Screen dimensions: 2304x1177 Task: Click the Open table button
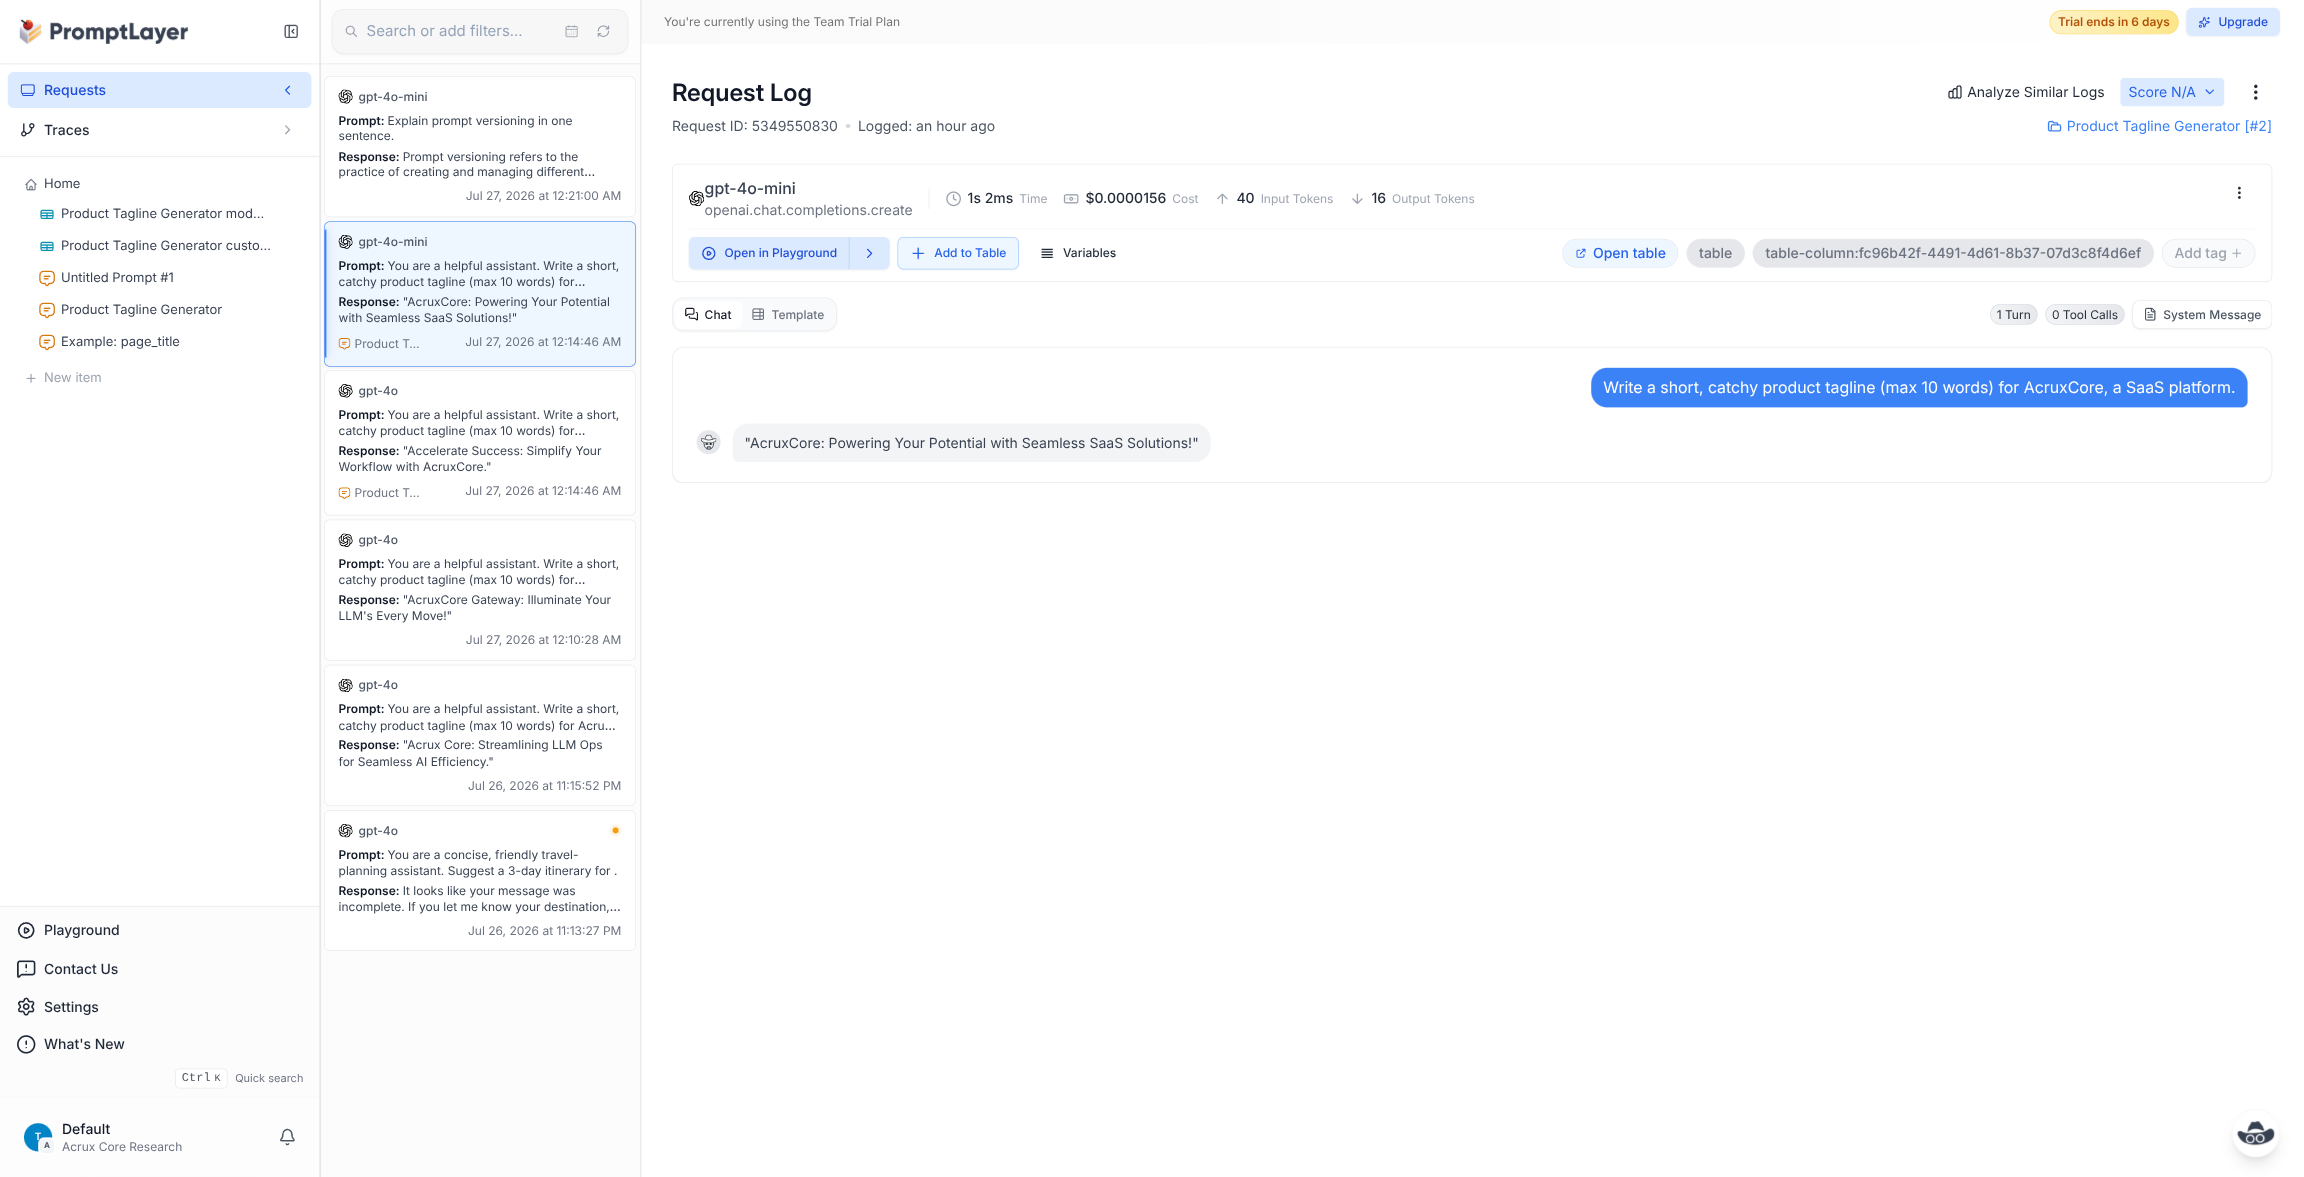click(x=1620, y=253)
